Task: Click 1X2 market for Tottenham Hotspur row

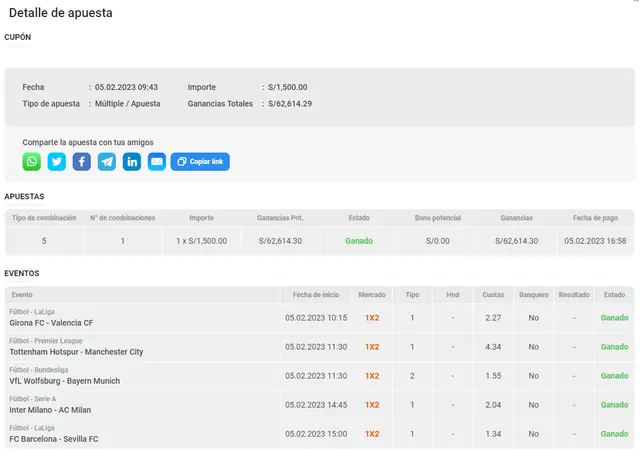Action: point(372,347)
